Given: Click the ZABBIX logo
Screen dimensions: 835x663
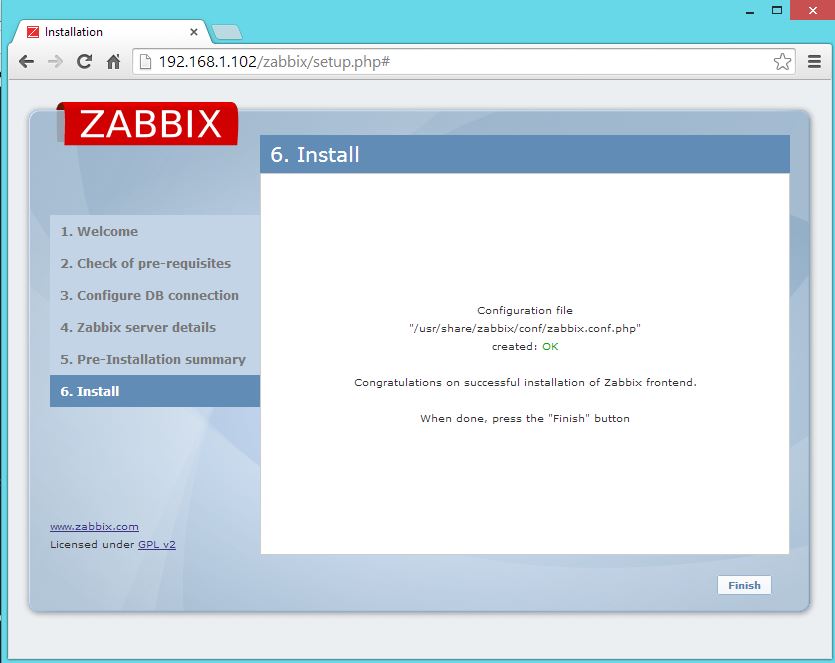Looking at the screenshot, I should click(x=150, y=124).
